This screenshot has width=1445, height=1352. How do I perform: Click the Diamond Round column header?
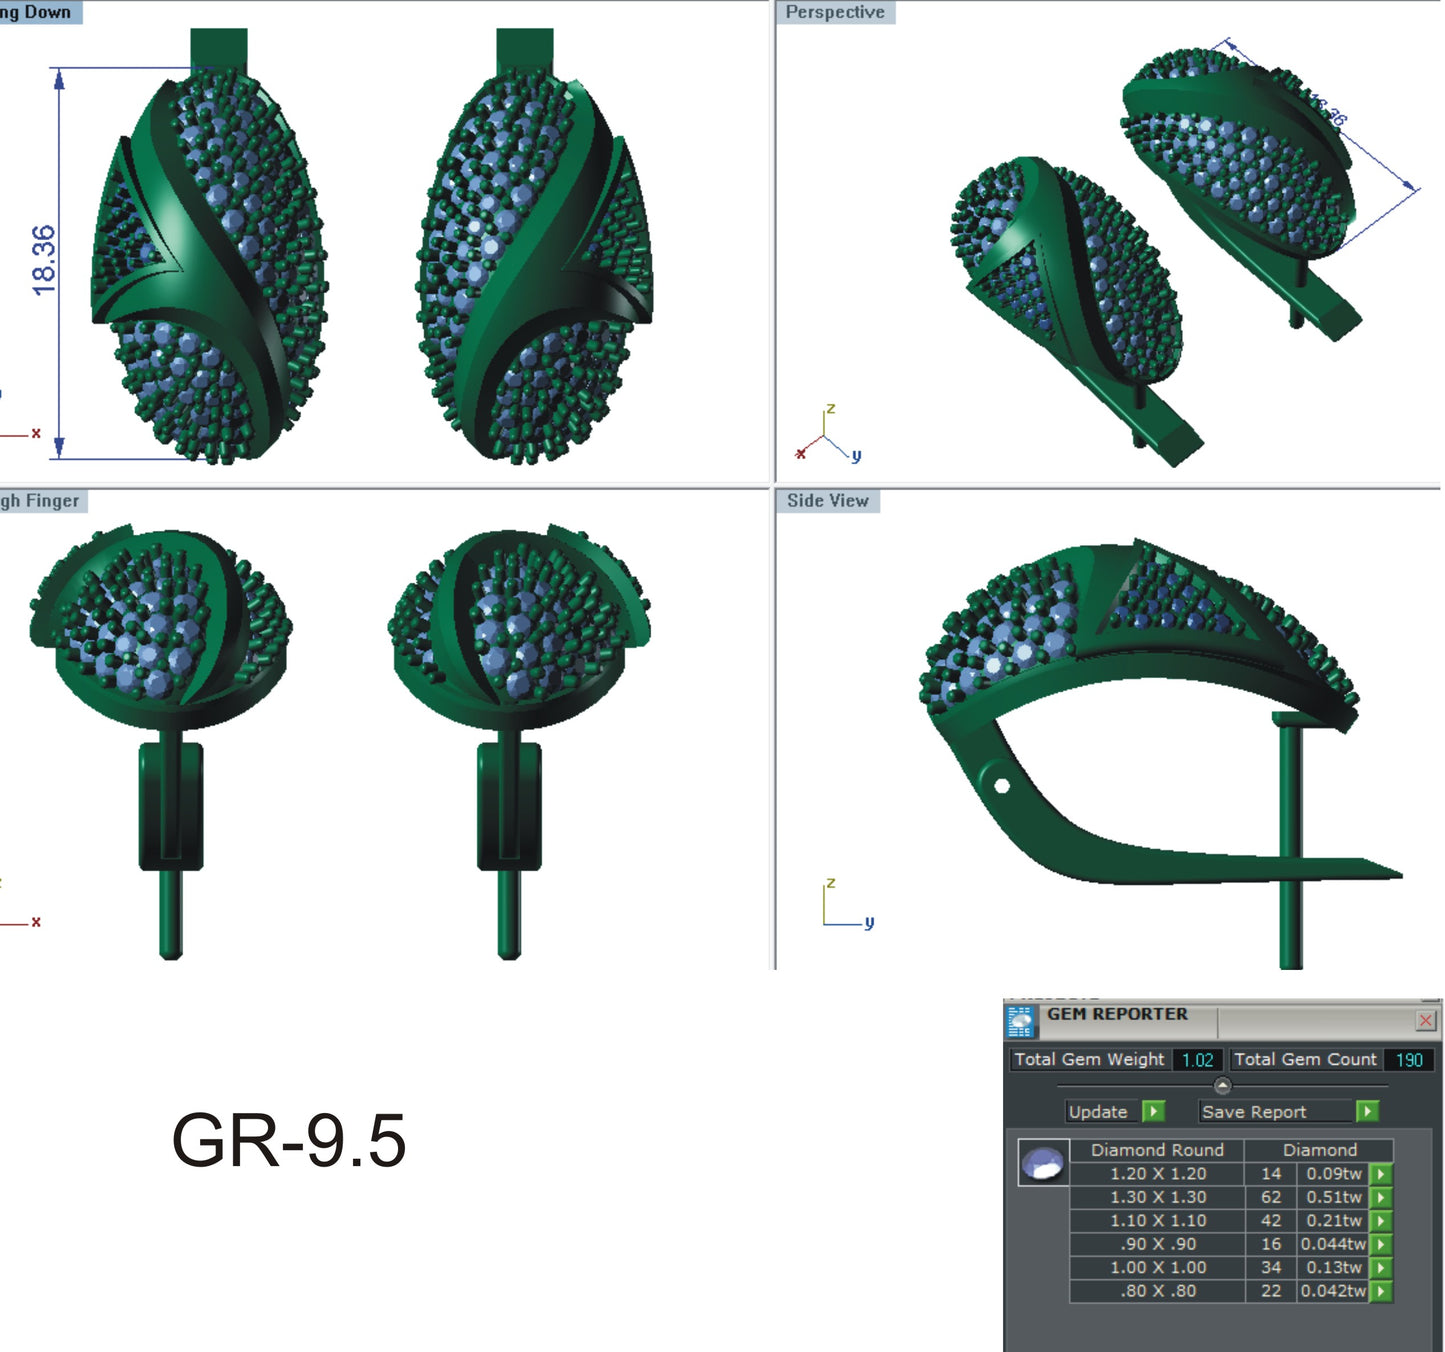[1157, 1150]
